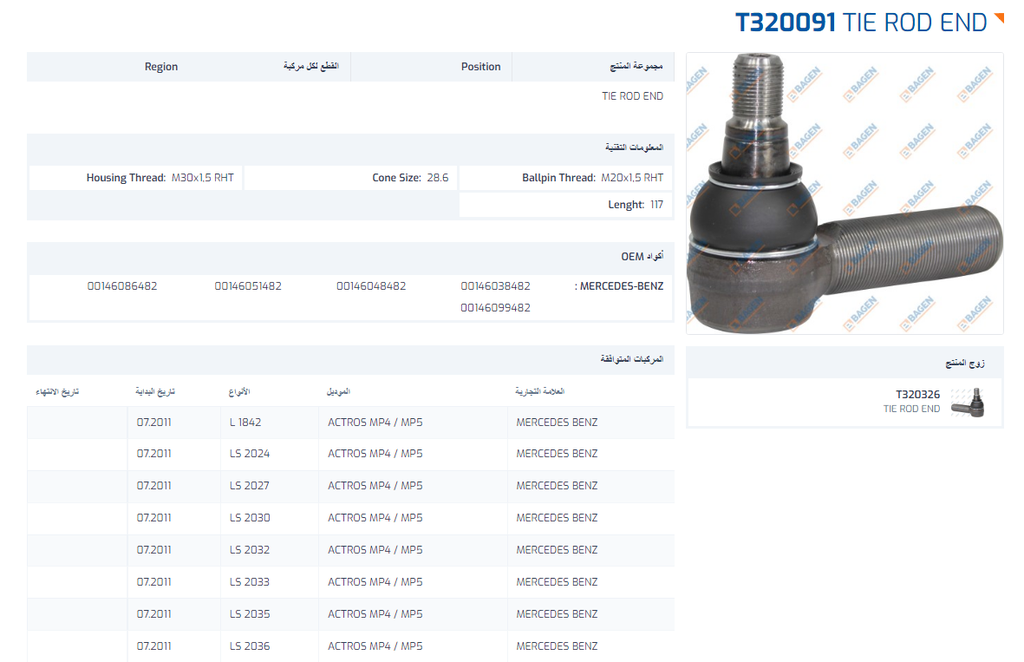Click MERCEDES BENZ in the LS 2036 row
The image size is (1024, 662).
pos(557,646)
